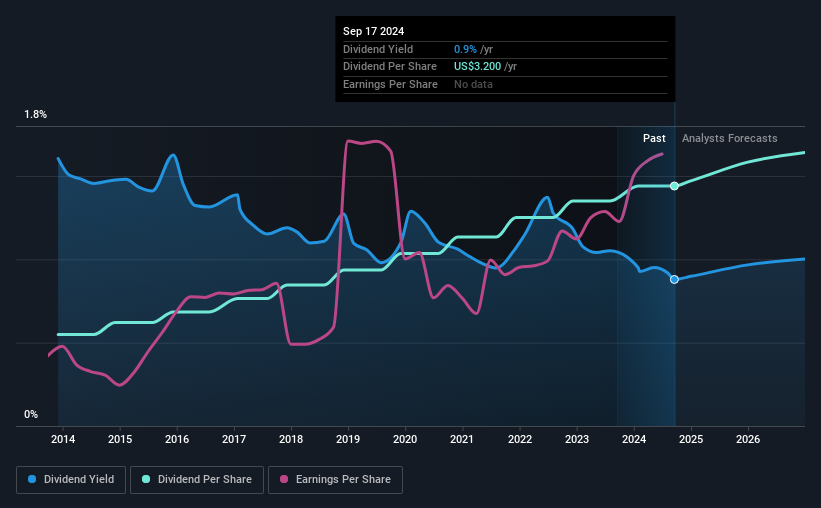Select the Dividend Yield data point marker

[674, 280]
